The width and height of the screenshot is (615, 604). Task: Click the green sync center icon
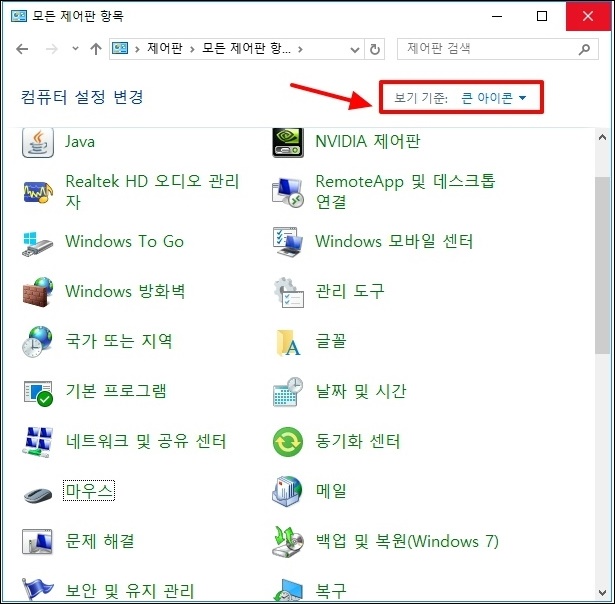pos(288,442)
